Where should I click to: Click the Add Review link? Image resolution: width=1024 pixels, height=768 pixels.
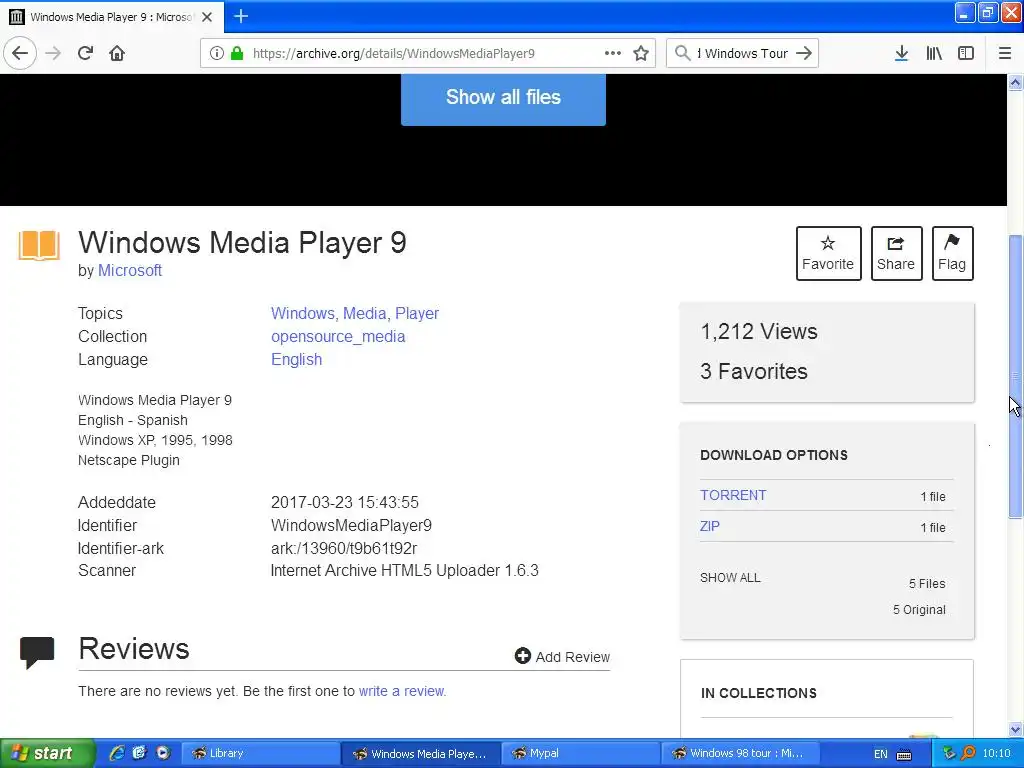(573, 657)
